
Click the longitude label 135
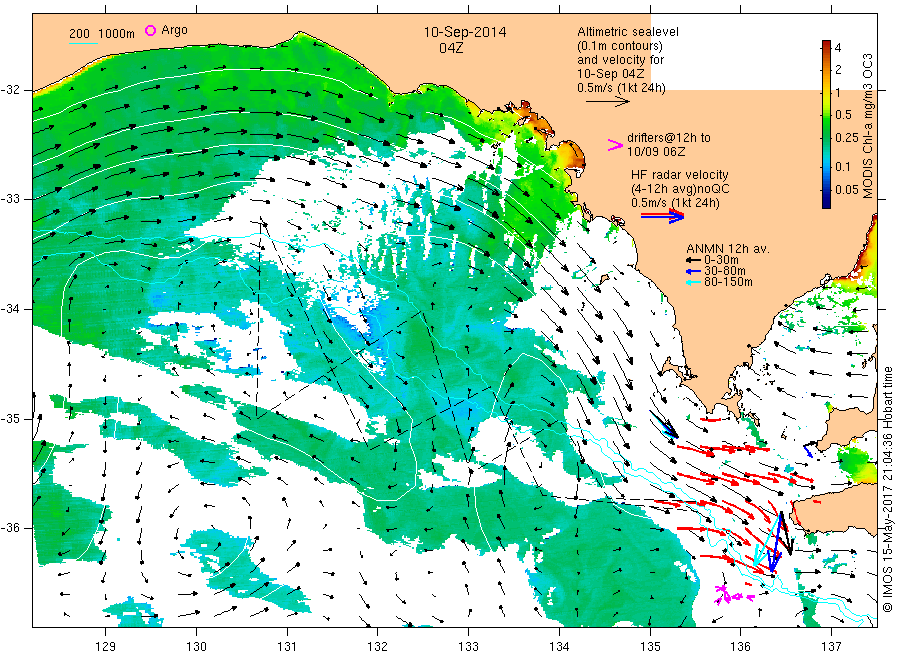[x=650, y=647]
